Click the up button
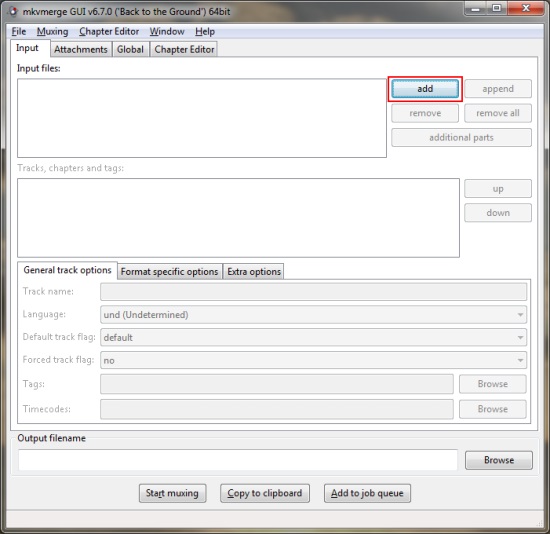The width and height of the screenshot is (550, 534). point(498,189)
